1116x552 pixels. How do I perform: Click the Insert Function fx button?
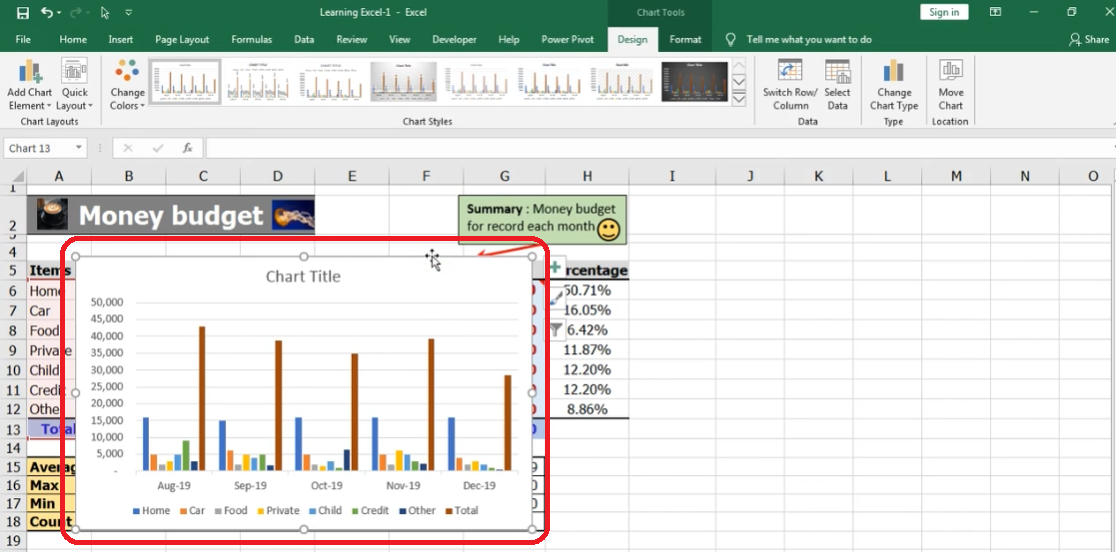(187, 148)
